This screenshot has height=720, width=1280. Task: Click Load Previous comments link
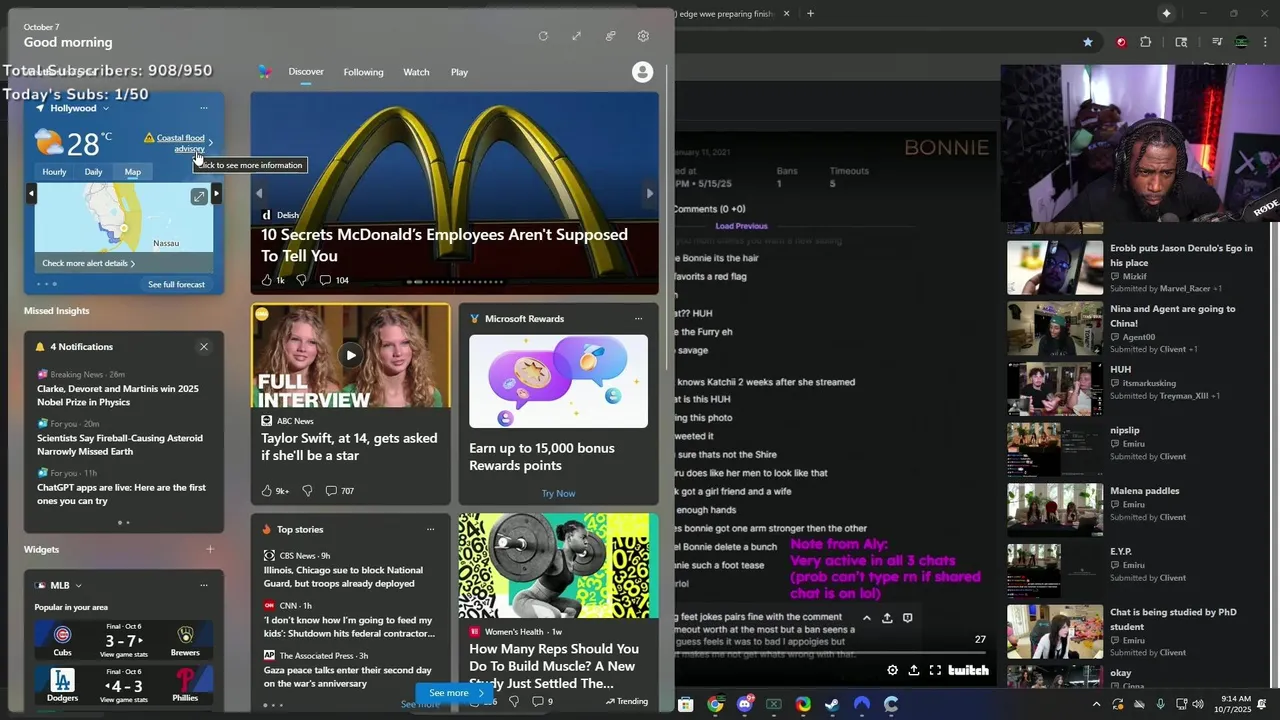[x=742, y=226]
